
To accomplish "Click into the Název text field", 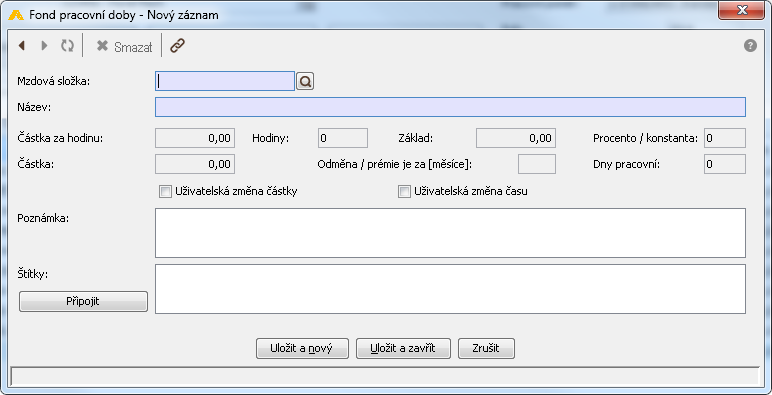I will click(450, 107).
